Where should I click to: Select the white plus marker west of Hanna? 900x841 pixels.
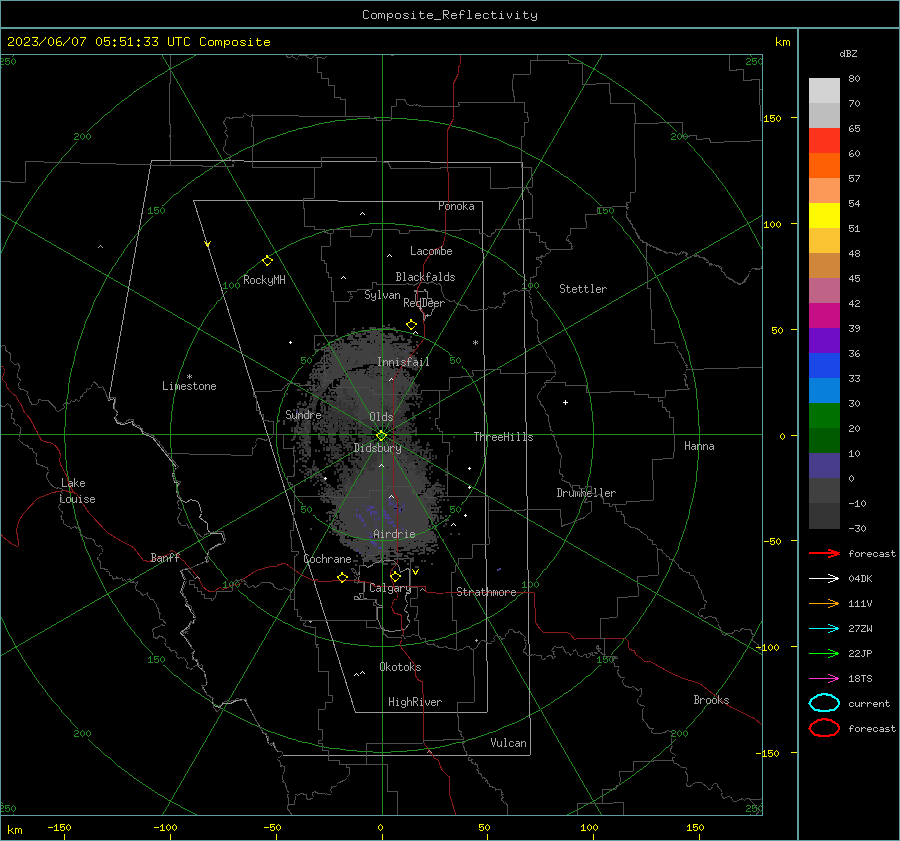point(565,402)
